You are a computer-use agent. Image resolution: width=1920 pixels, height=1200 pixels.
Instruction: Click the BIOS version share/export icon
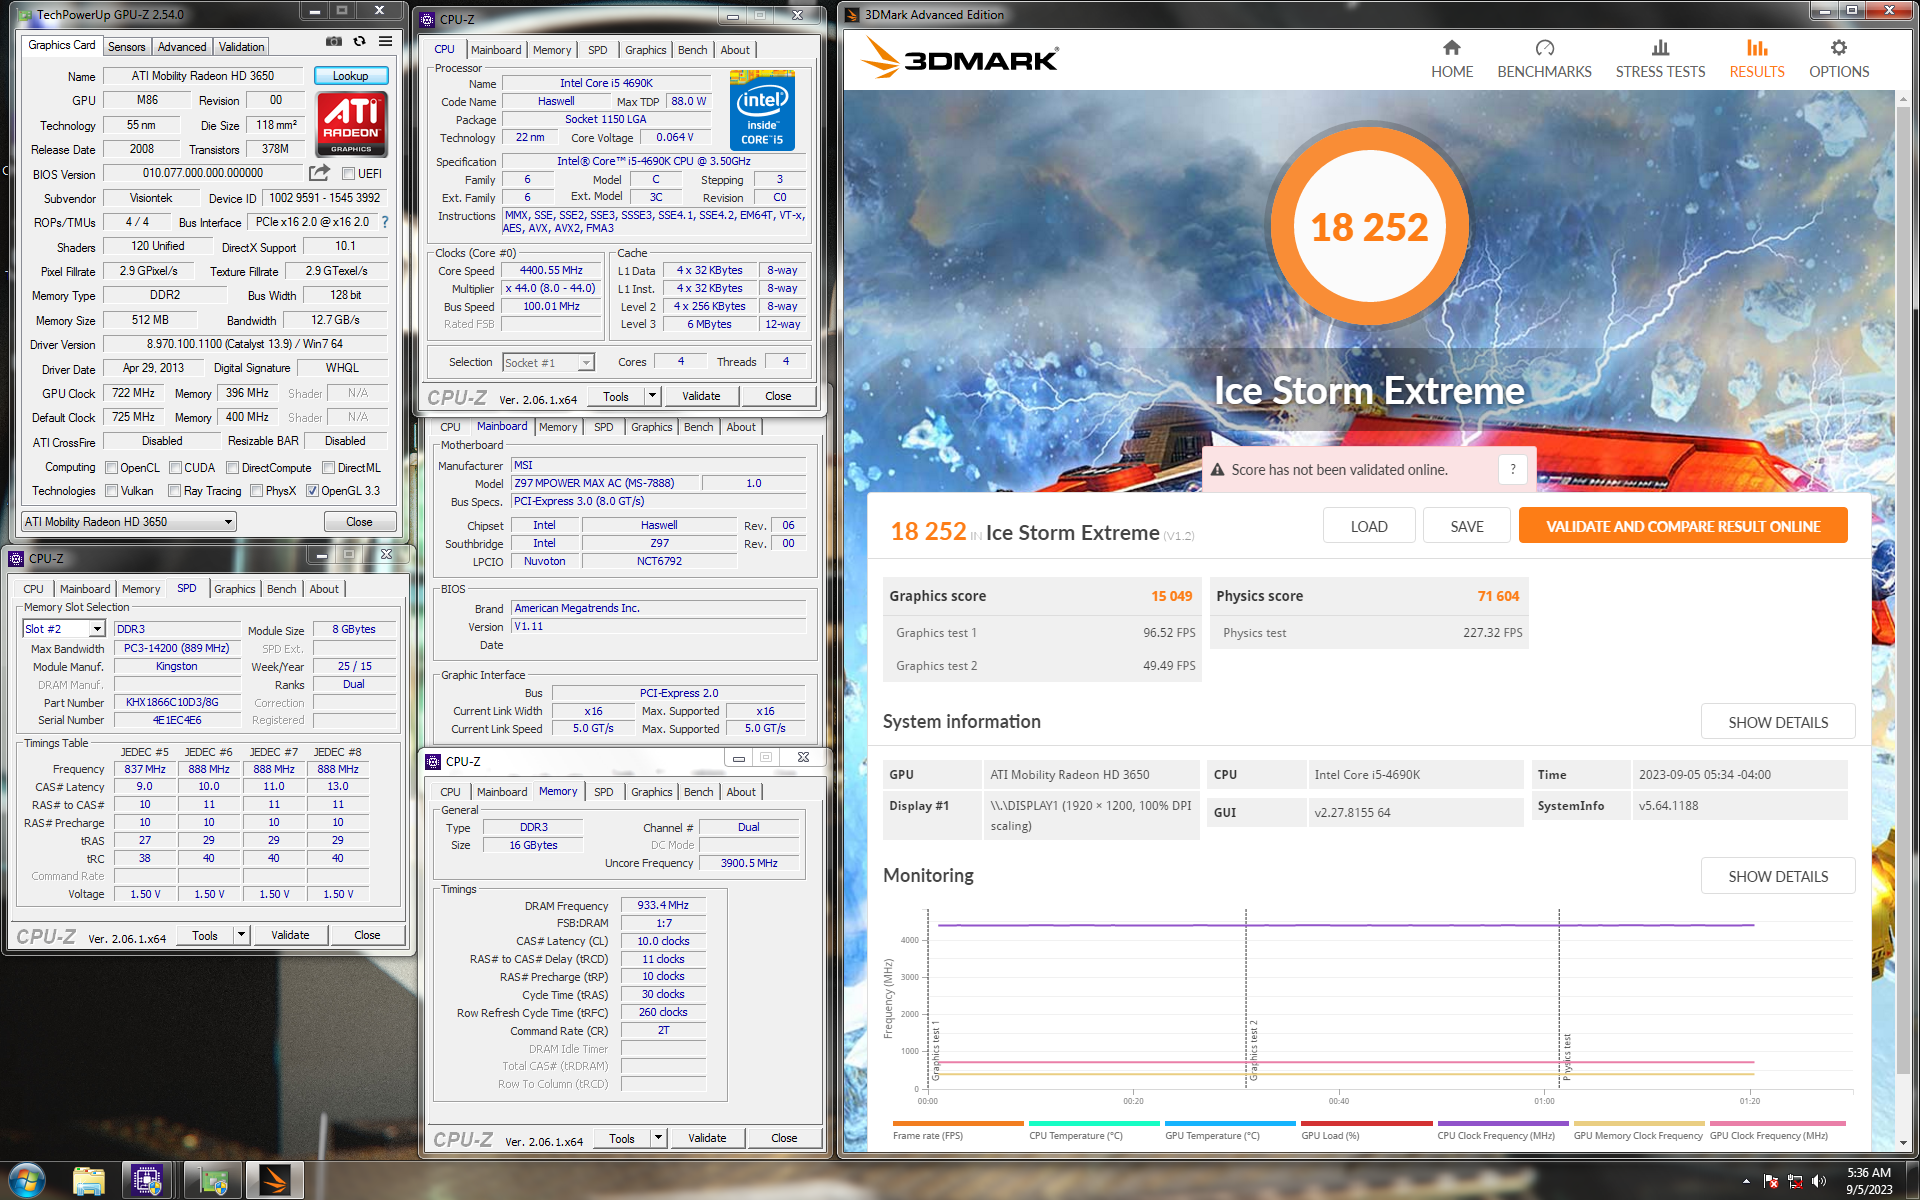[320, 173]
